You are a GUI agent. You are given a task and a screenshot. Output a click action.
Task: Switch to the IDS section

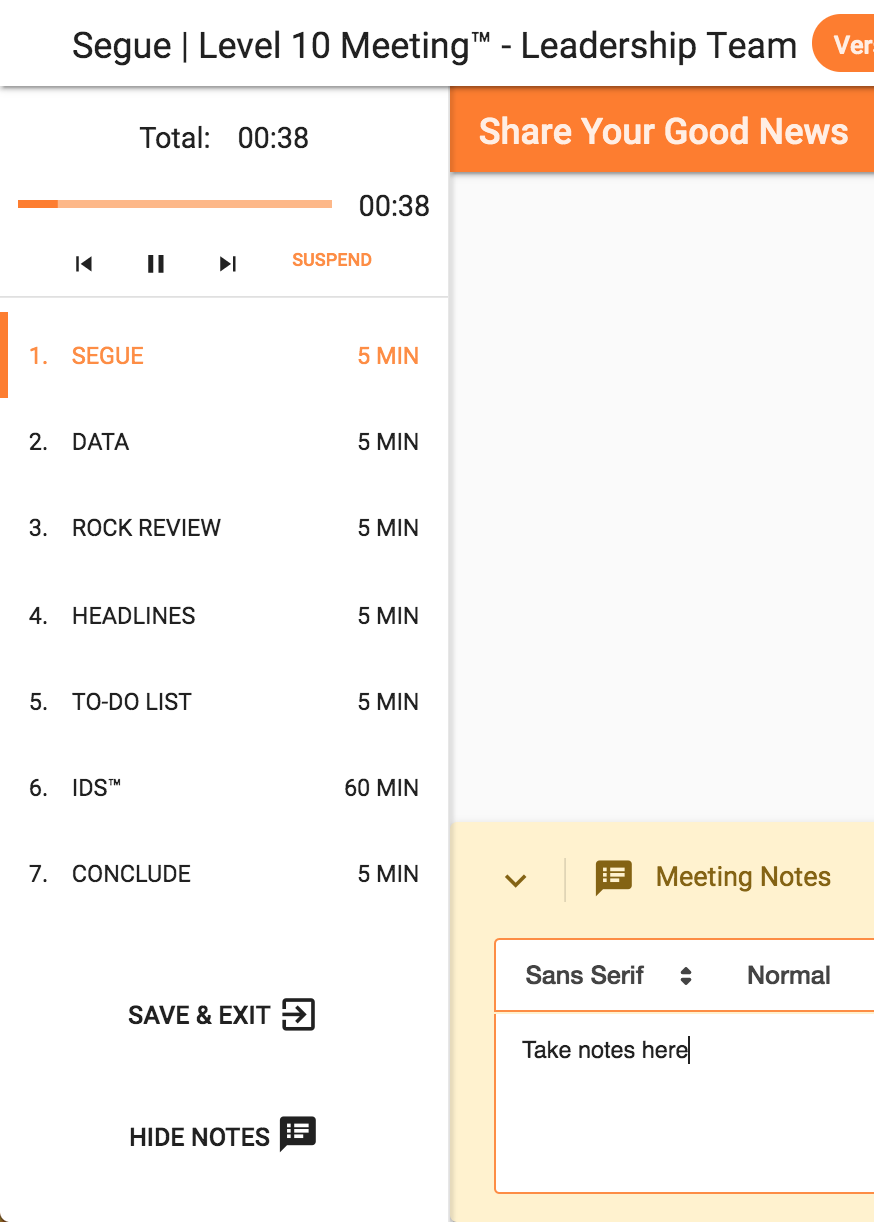224,788
